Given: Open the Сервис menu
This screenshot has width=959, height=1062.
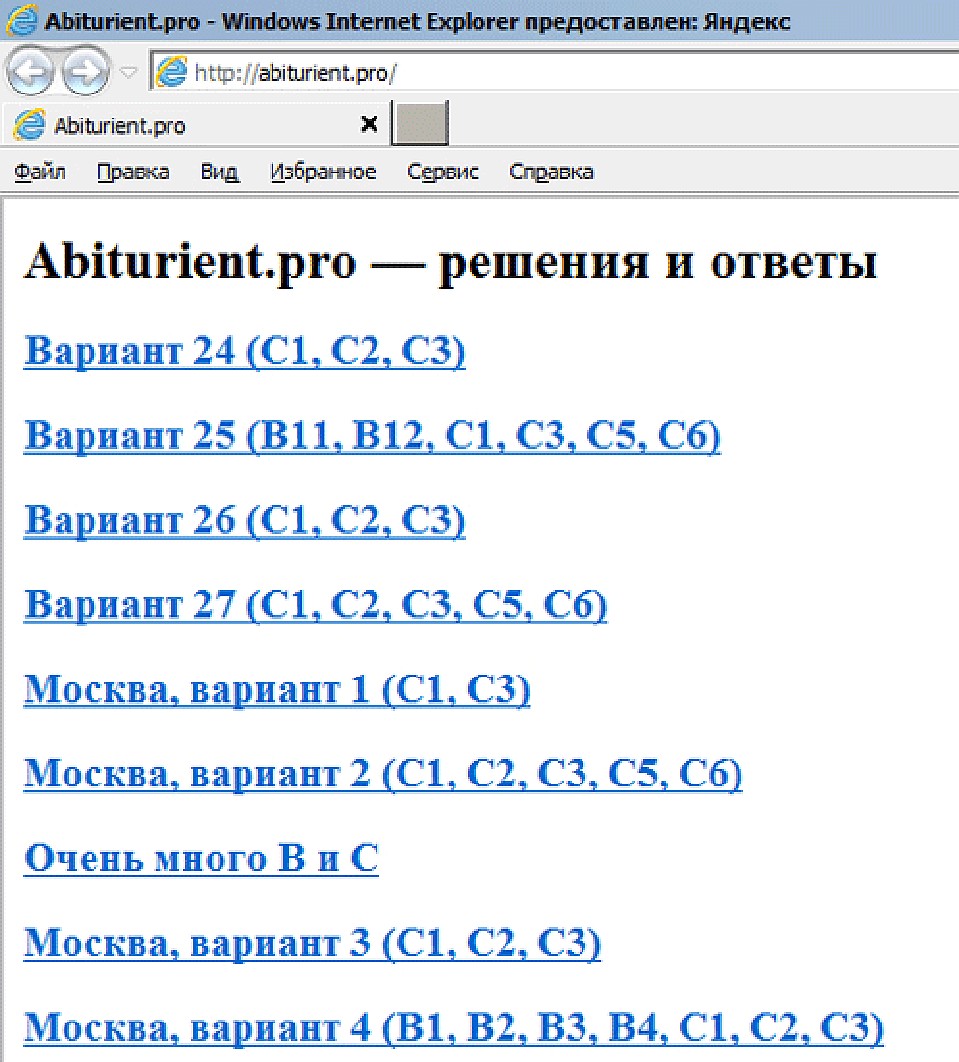Looking at the screenshot, I should click(442, 172).
